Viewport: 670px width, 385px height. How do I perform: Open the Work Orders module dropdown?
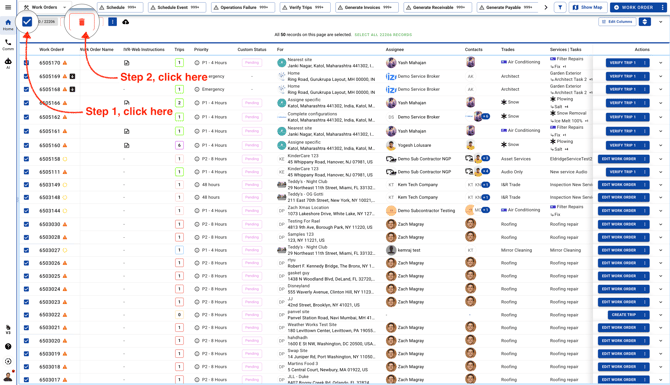tap(45, 7)
